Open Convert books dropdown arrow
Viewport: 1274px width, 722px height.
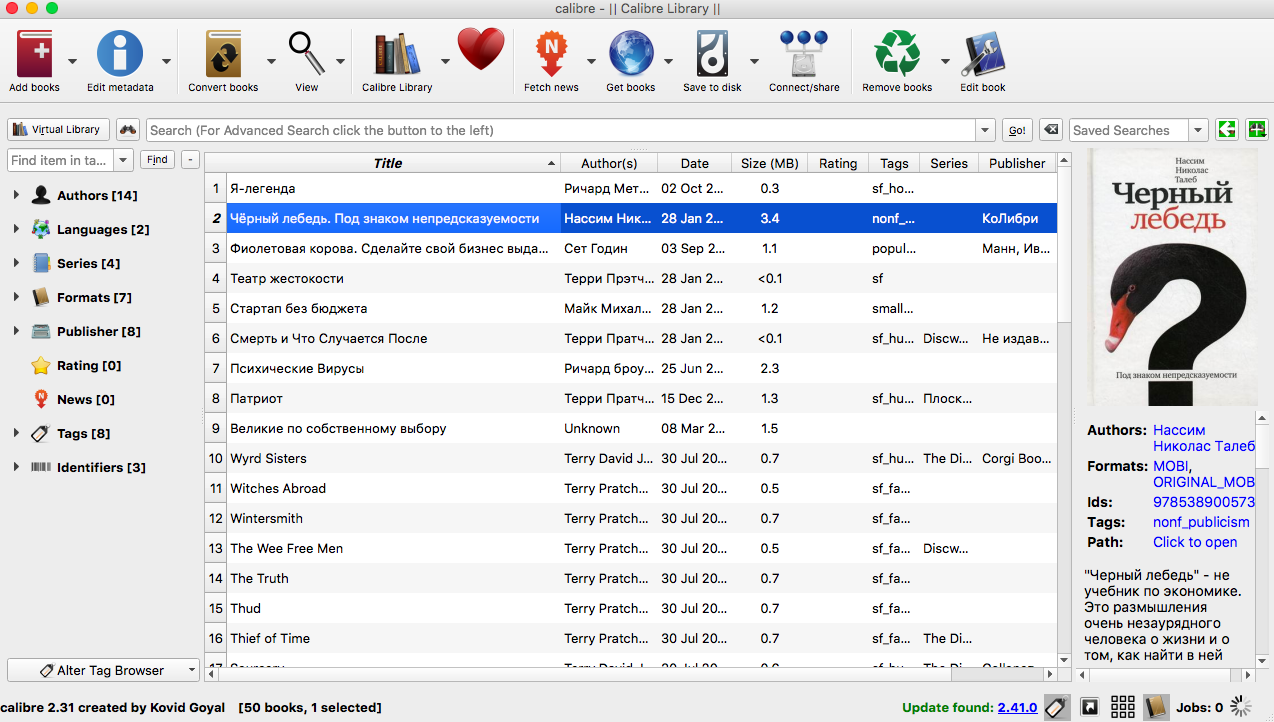coord(271,61)
